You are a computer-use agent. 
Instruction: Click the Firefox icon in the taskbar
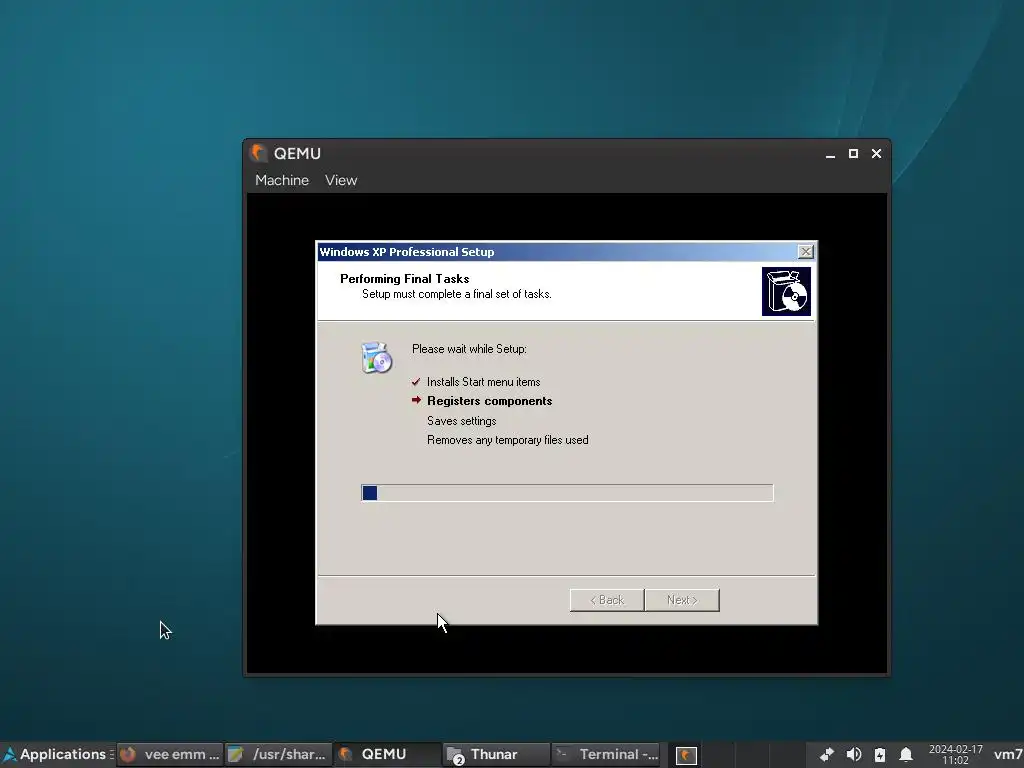(128, 754)
